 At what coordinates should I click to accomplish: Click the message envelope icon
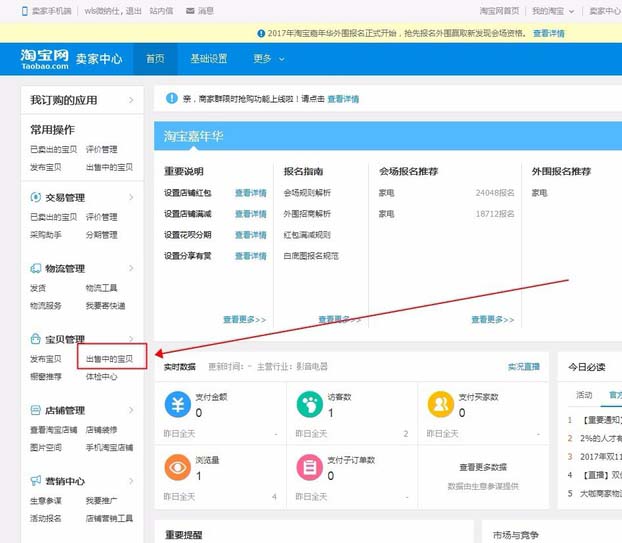click(x=190, y=11)
